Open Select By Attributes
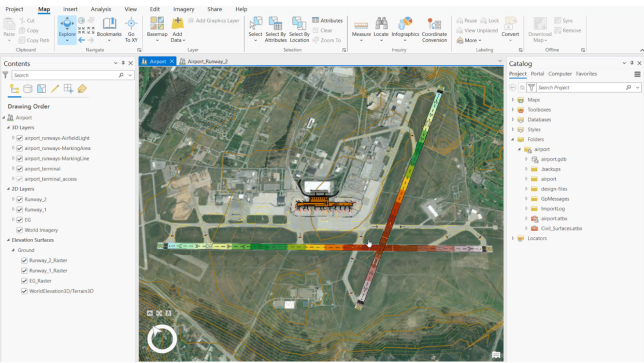The height and width of the screenshot is (363, 644). coord(276,29)
